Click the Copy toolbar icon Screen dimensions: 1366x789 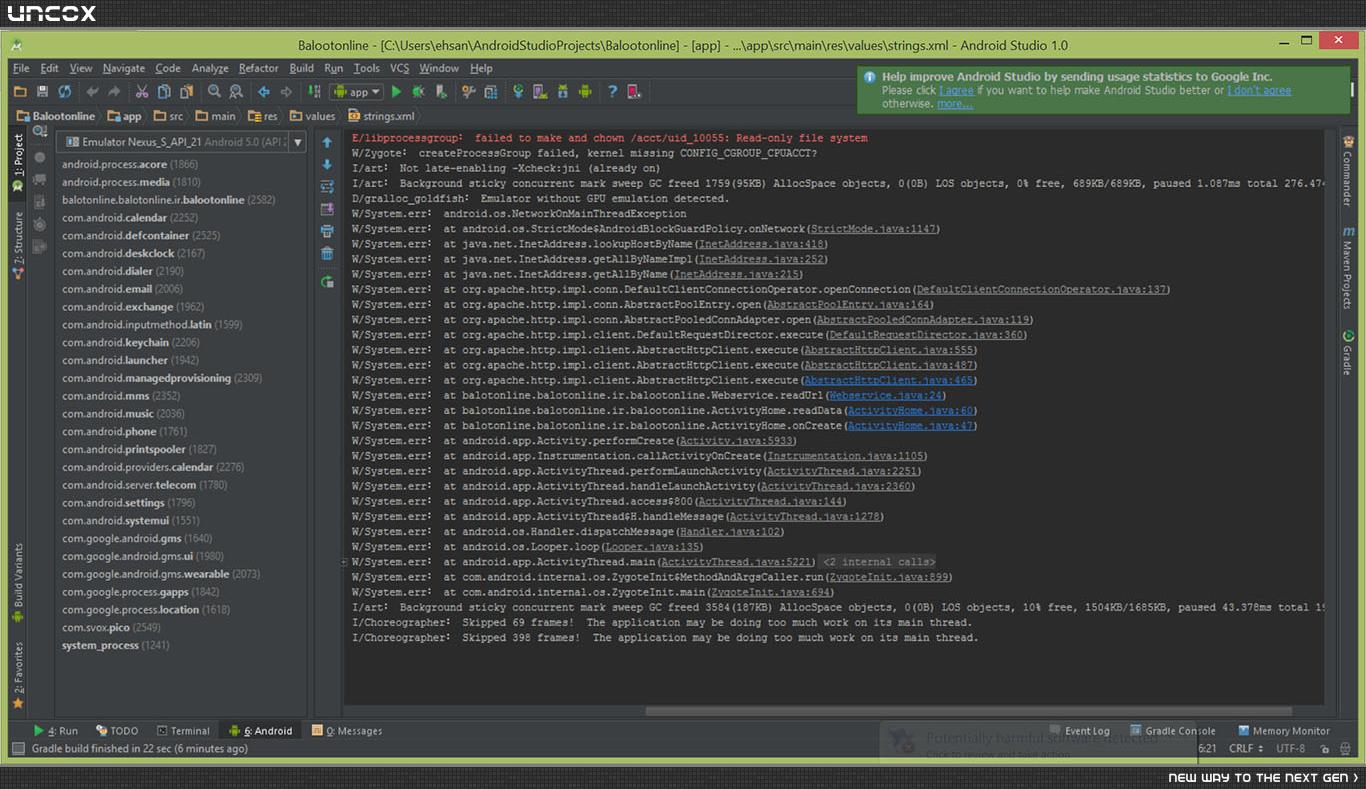point(164,92)
